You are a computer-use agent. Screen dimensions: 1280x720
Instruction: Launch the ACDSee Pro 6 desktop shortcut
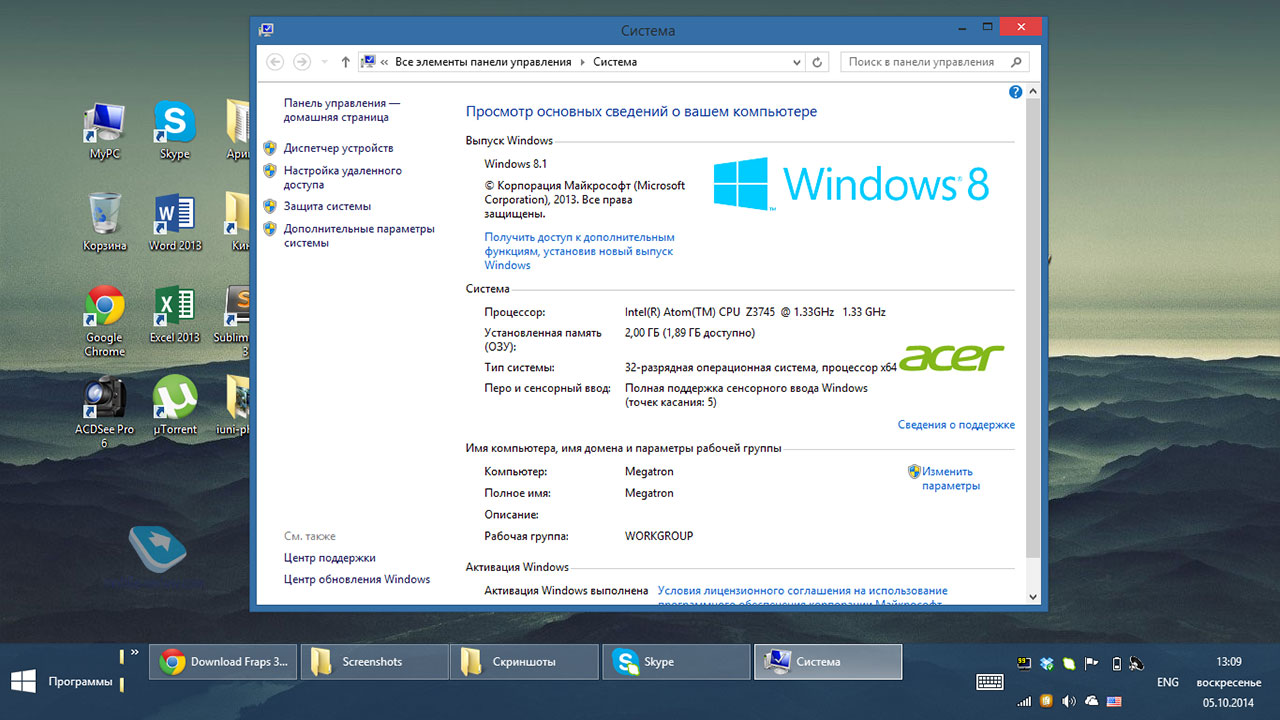point(104,412)
